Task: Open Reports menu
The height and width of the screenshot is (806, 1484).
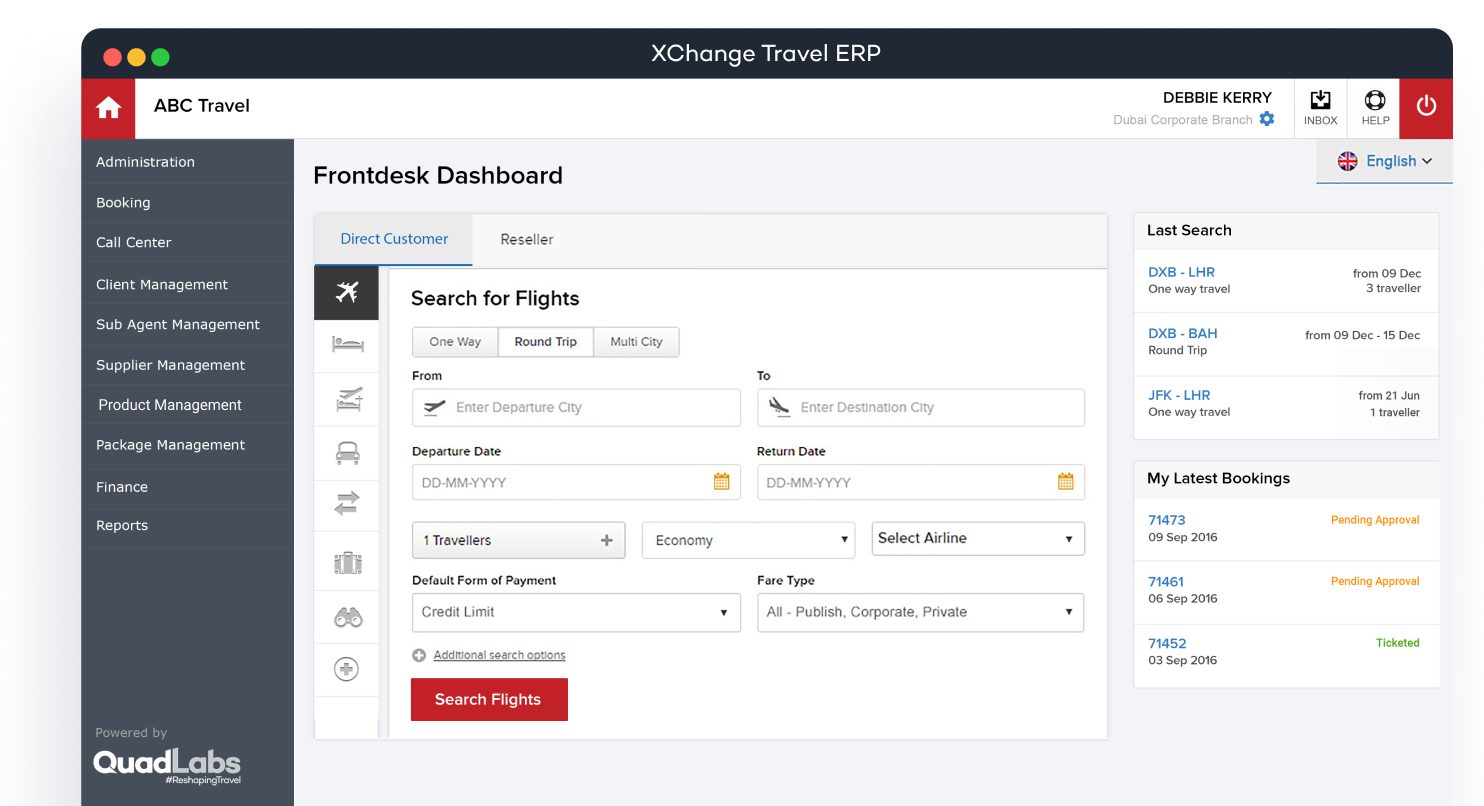Action: [188, 526]
